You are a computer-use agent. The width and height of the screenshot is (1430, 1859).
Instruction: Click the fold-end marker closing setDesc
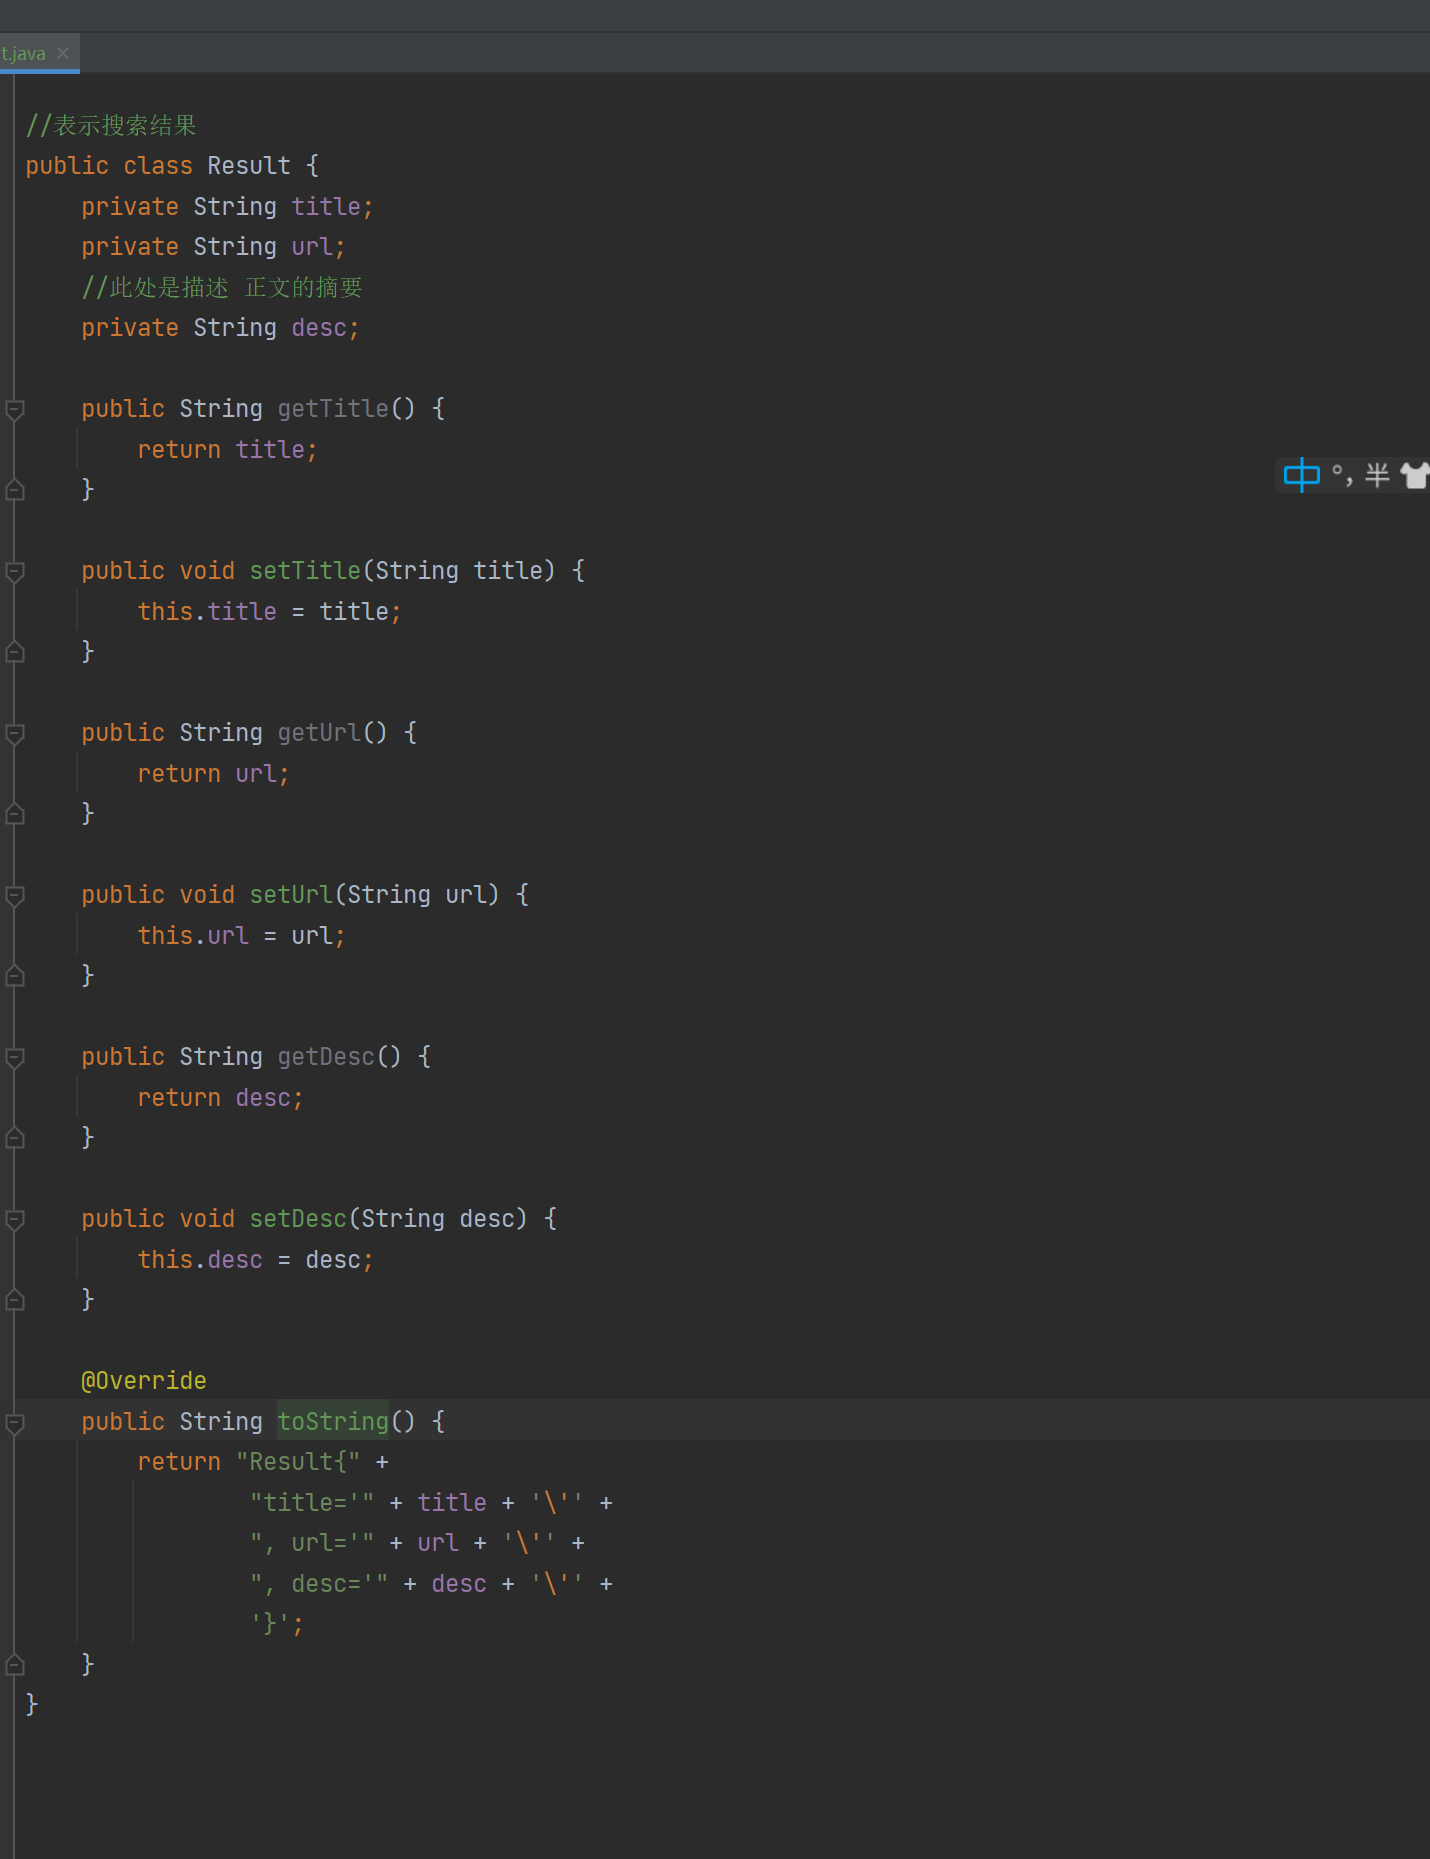(15, 1300)
